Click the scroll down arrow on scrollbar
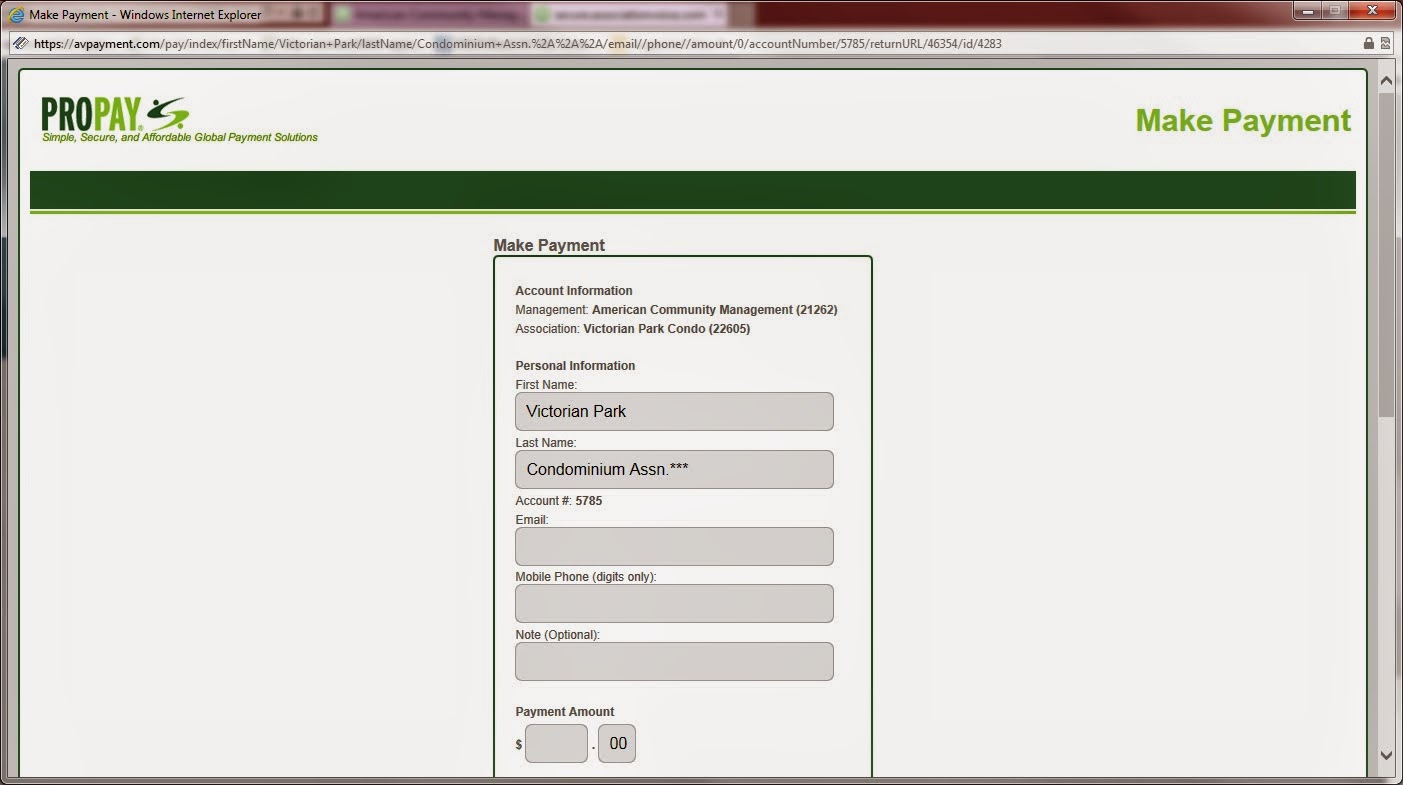Image resolution: width=1403 pixels, height=785 pixels. click(1386, 756)
